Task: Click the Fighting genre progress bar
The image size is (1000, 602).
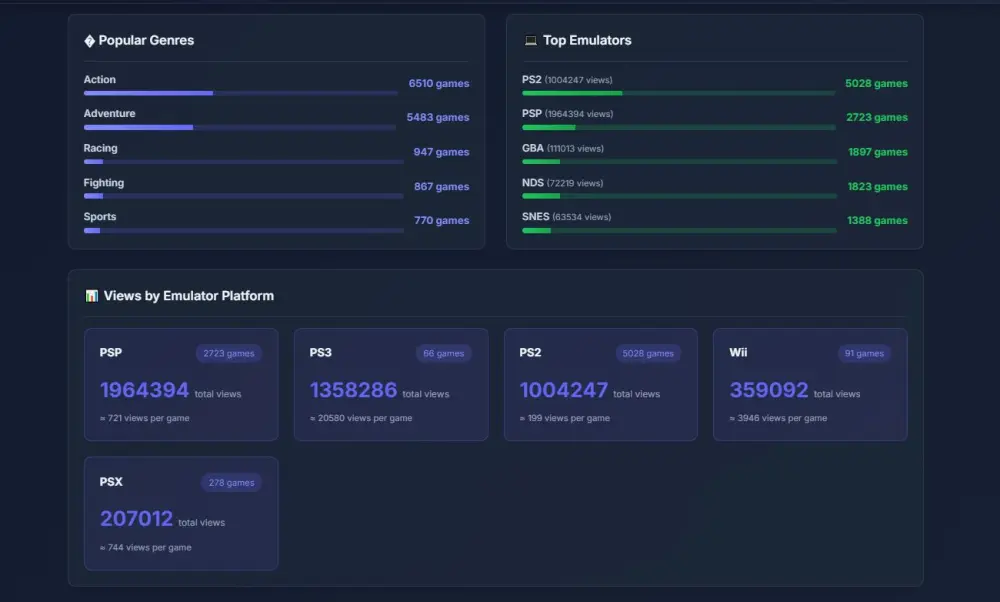Action: (x=244, y=196)
